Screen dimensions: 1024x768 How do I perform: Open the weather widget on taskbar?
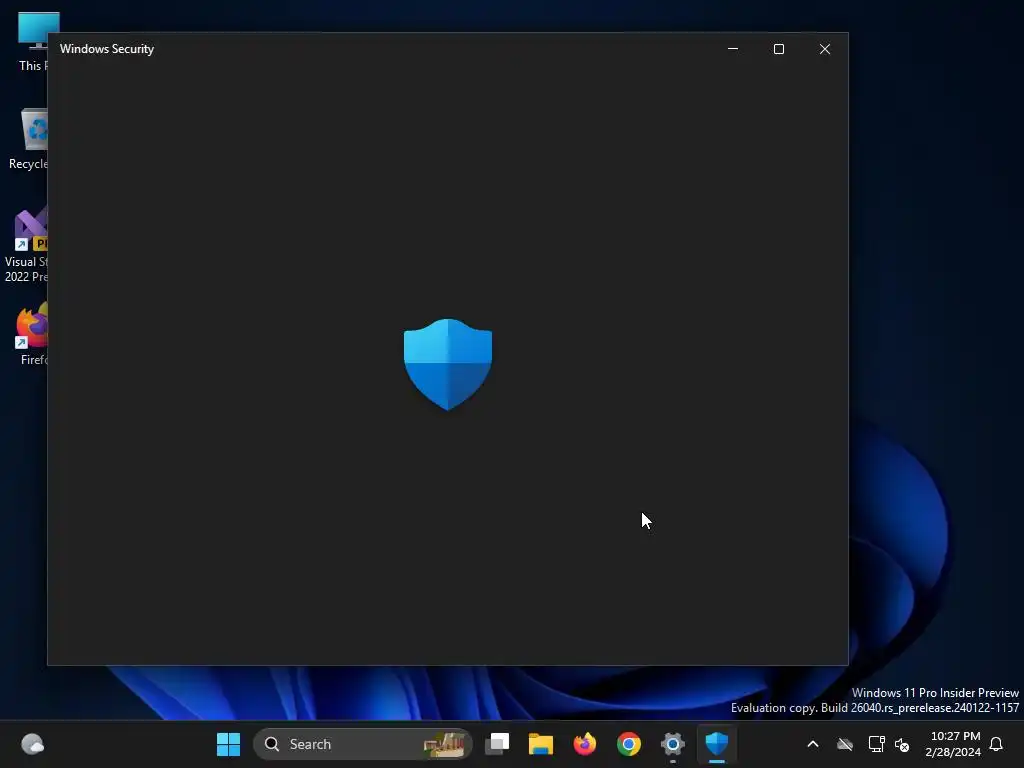pos(32,744)
